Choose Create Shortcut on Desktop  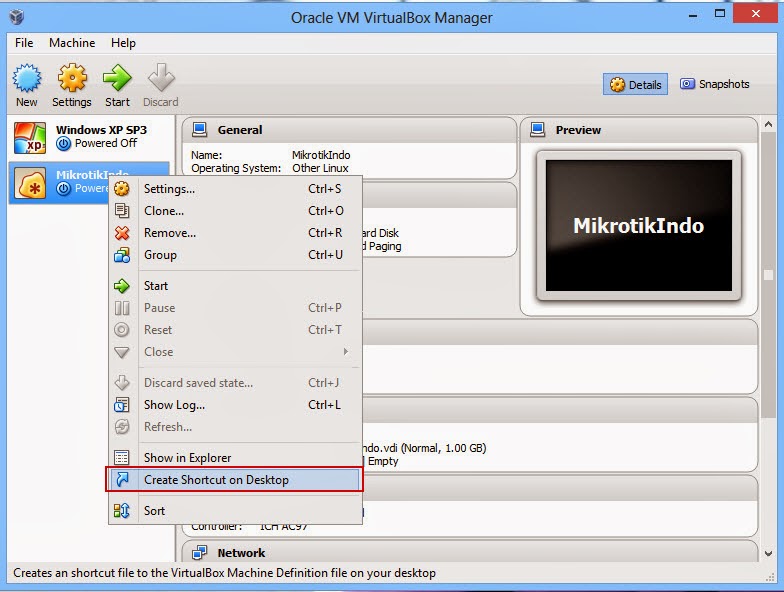[235, 480]
